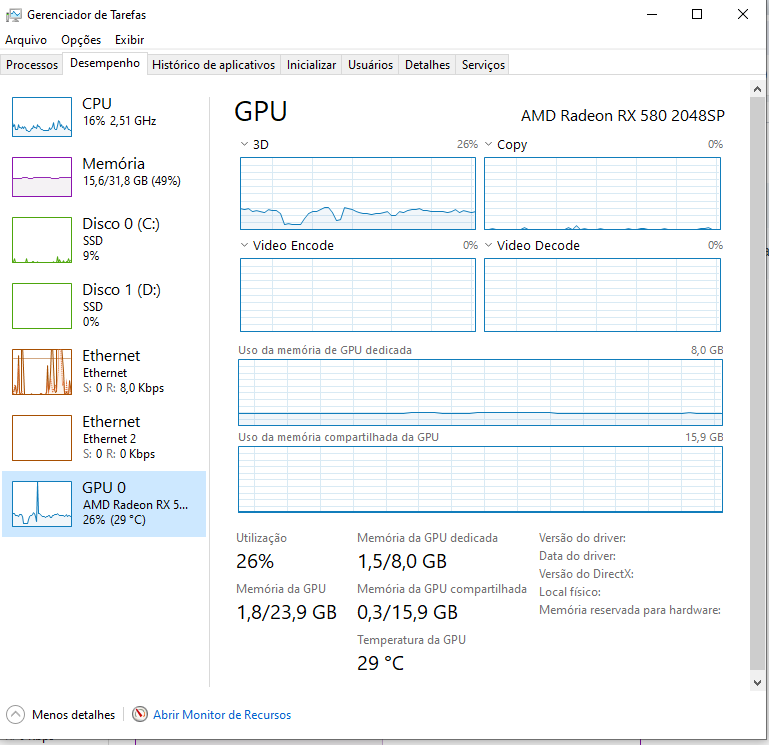Click the Resource Monitor gauge icon
This screenshot has height=745, width=769.
140,714
